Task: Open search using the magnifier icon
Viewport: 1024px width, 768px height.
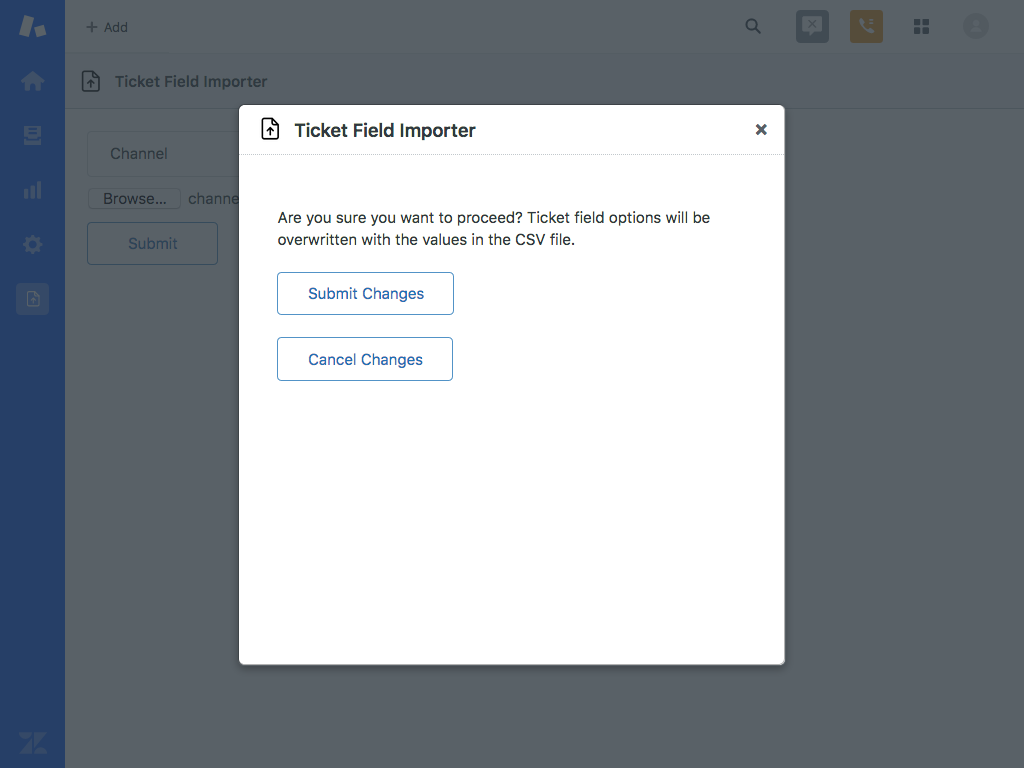Action: point(753,26)
